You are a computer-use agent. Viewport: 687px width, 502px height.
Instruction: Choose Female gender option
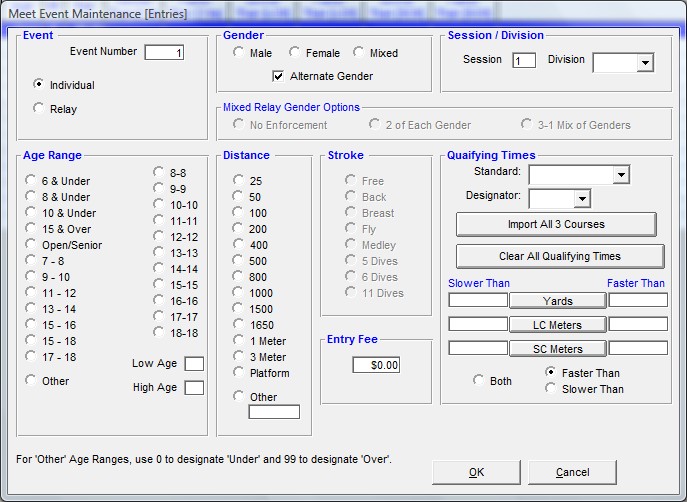295,53
